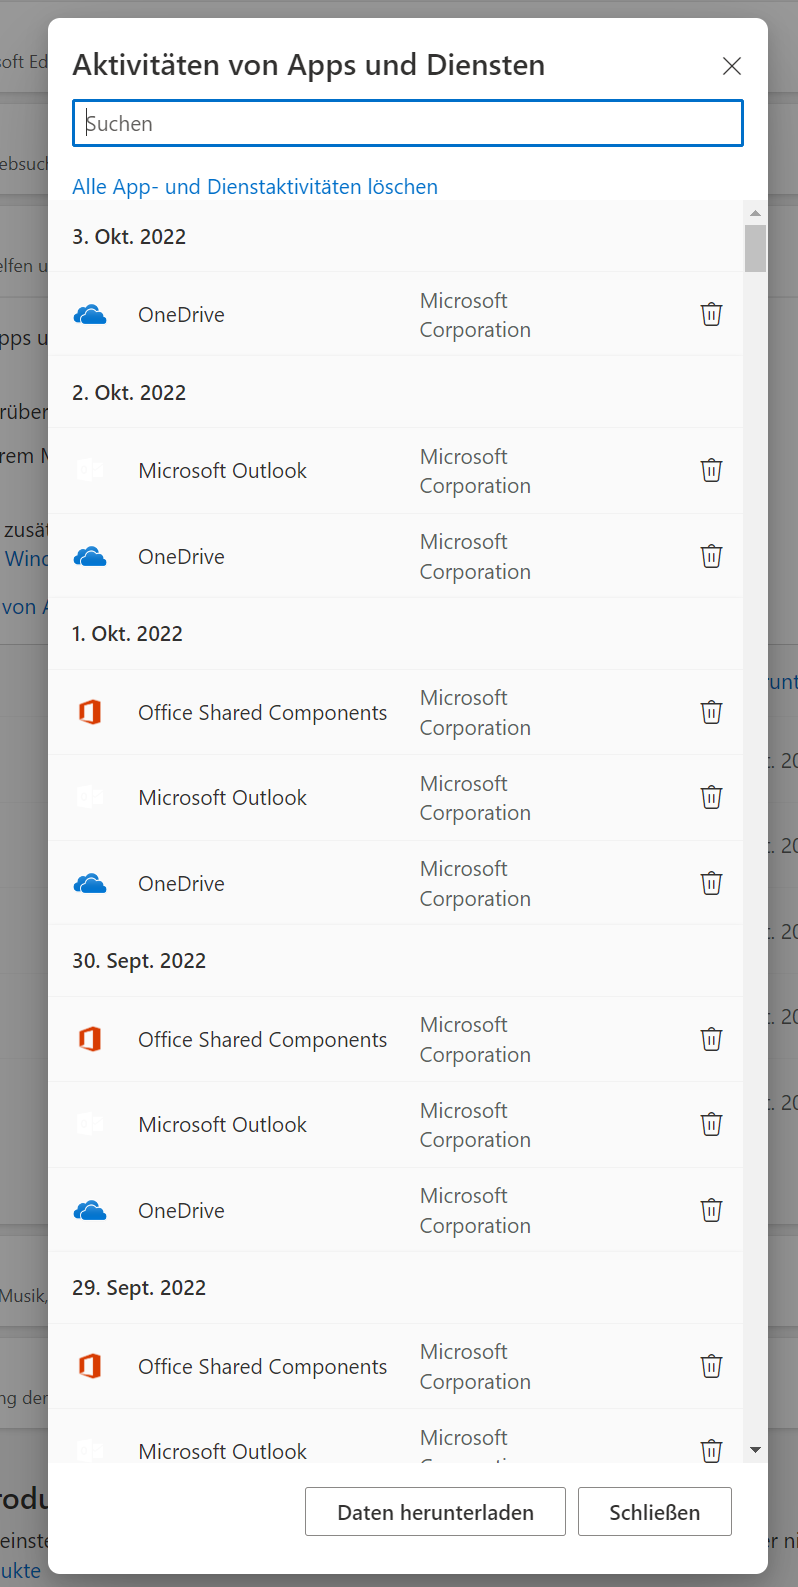798x1587 pixels.
Task: Click the scroll down arrow of the list
Action: [x=756, y=1450]
